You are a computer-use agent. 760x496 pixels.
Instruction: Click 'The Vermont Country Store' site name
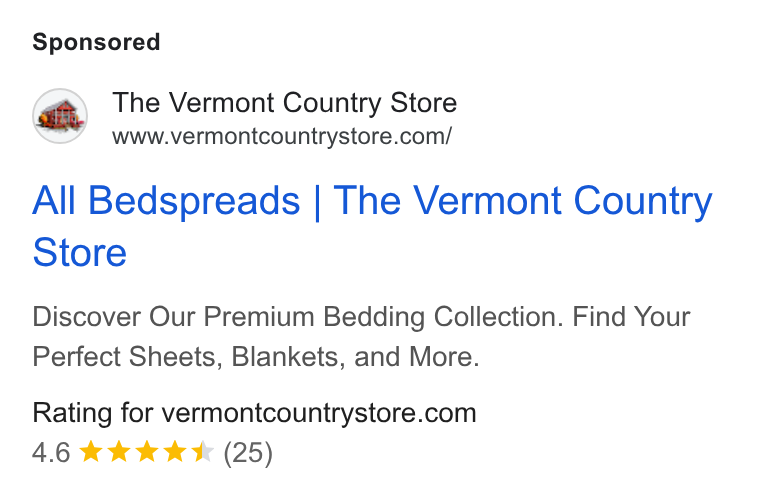[x=285, y=103]
